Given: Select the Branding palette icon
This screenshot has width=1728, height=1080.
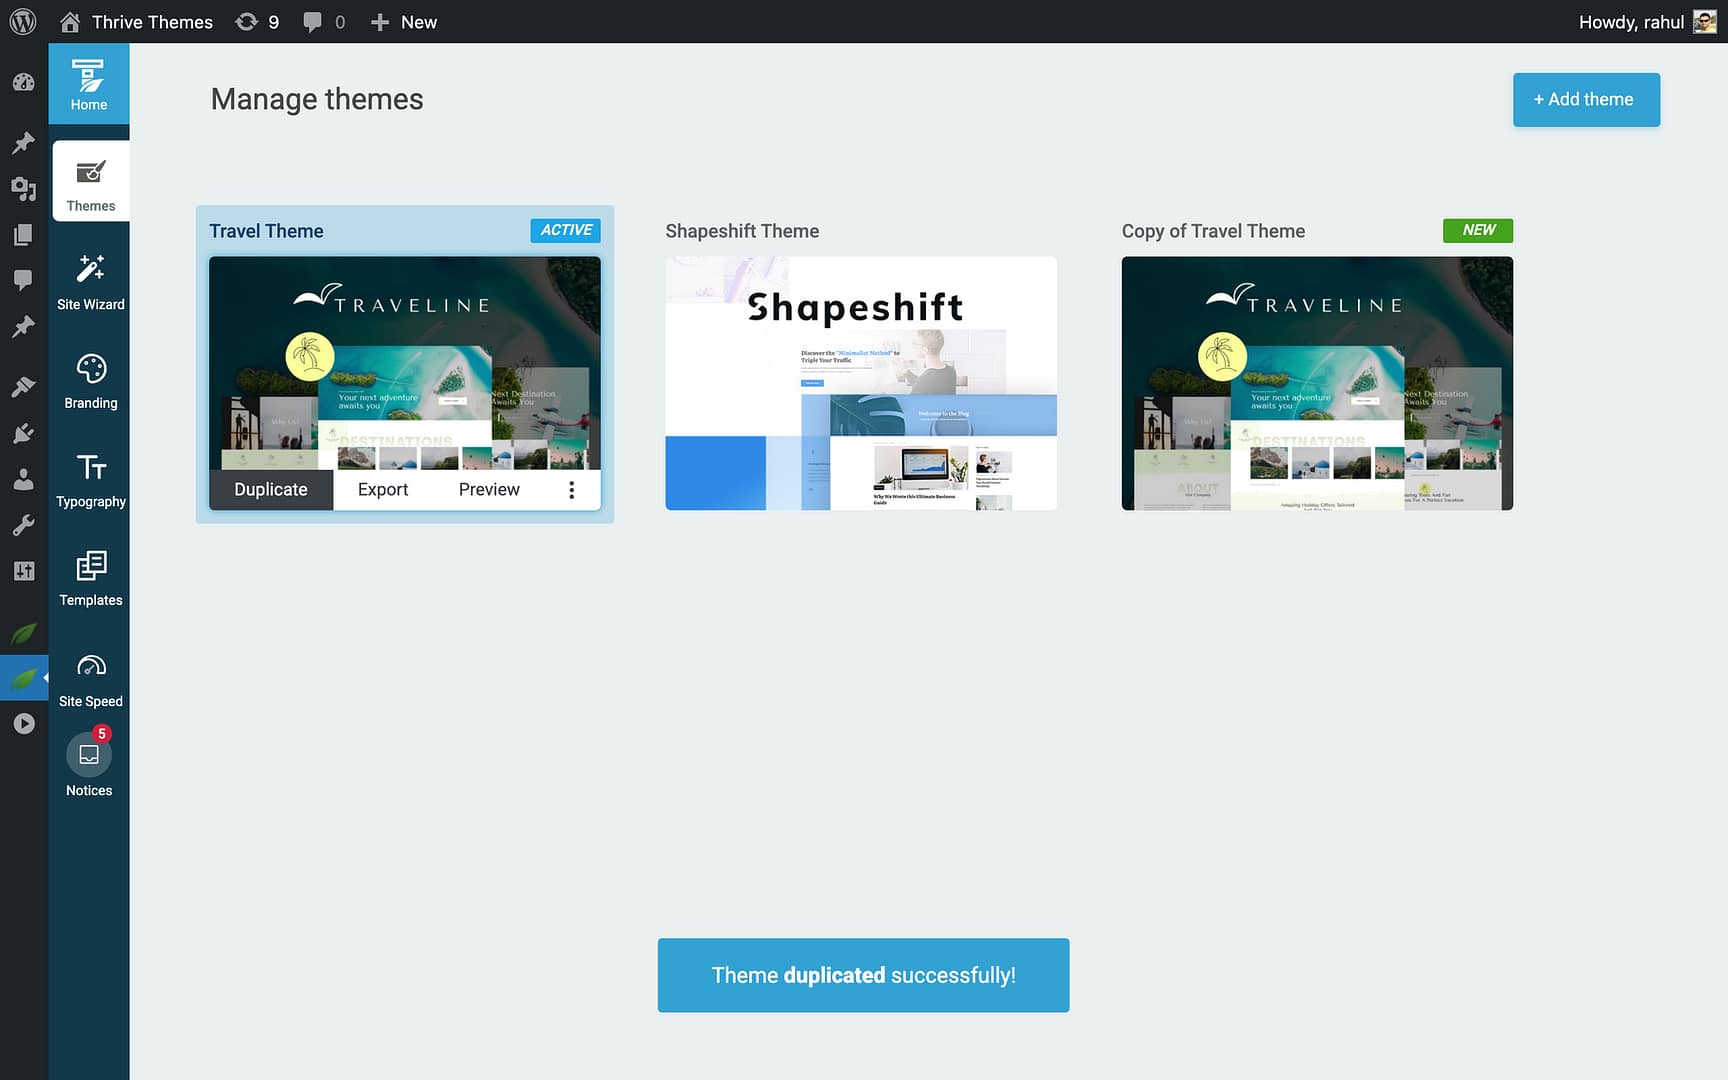Looking at the screenshot, I should click(x=90, y=378).
